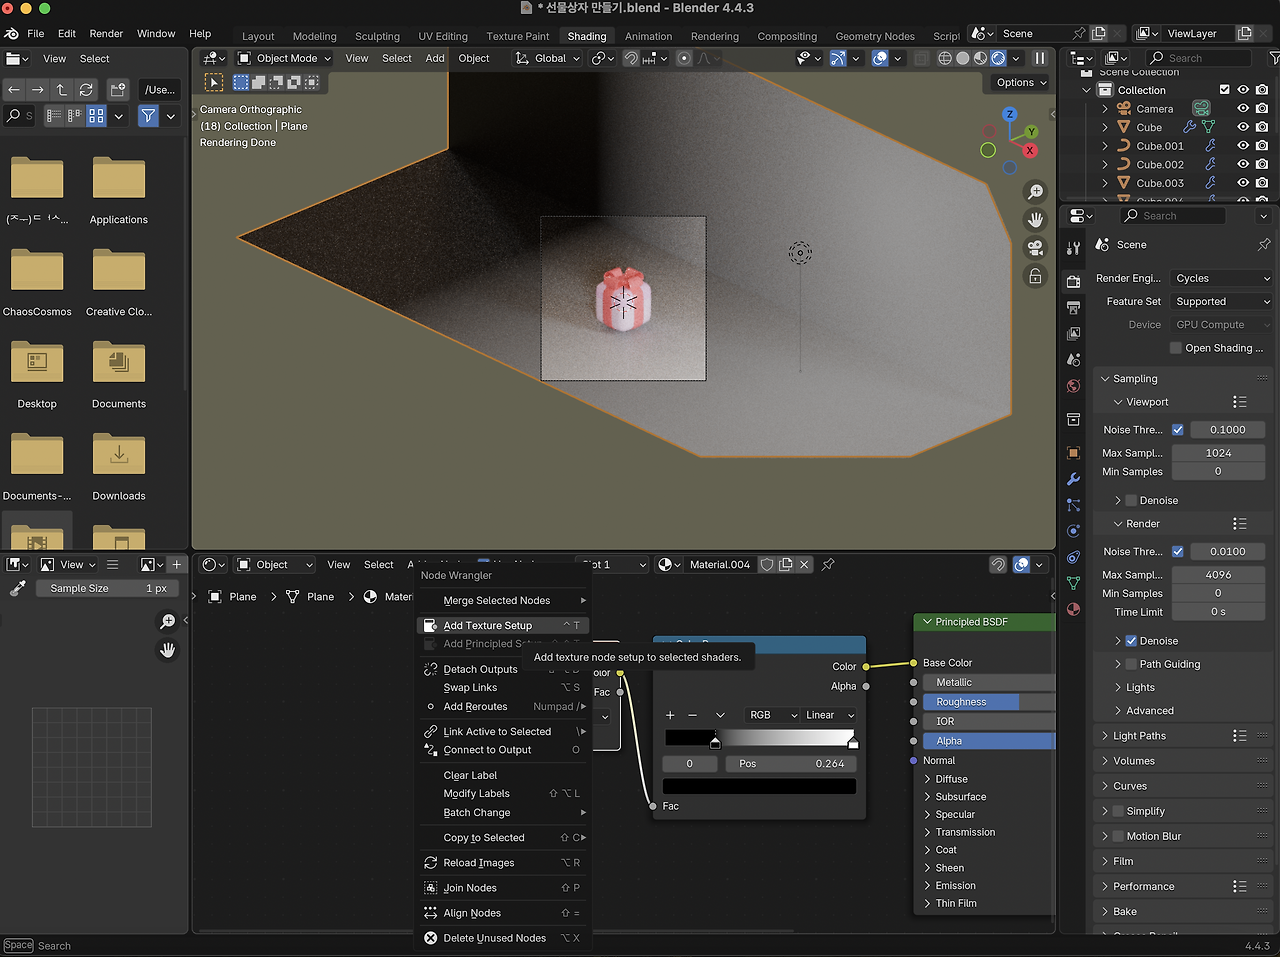This screenshot has width=1280, height=957.
Task: Open the Render properties tab icon
Action: click(x=1073, y=281)
